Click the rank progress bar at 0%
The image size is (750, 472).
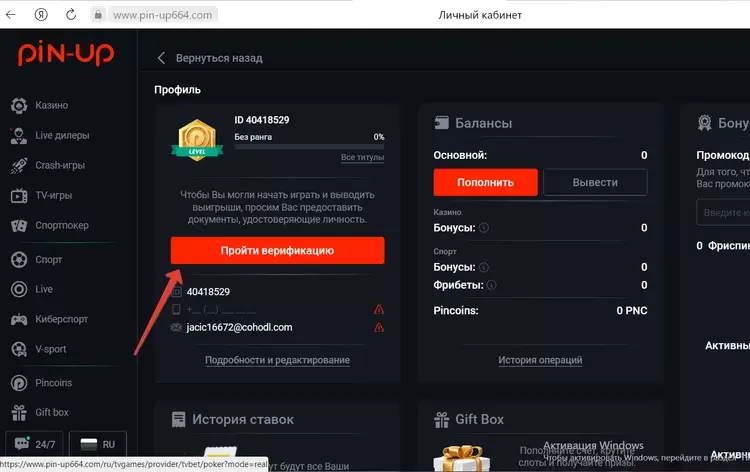(309, 147)
